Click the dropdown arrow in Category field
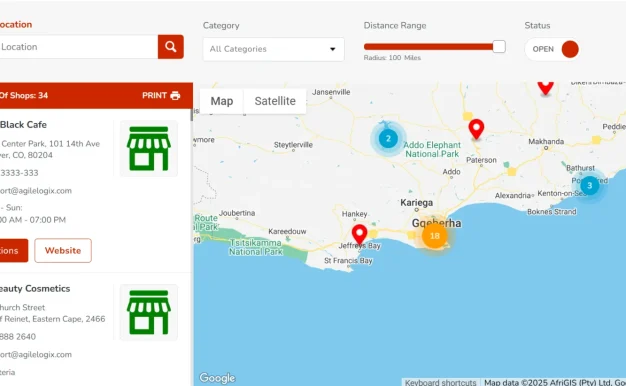The image size is (626, 386). (332, 49)
